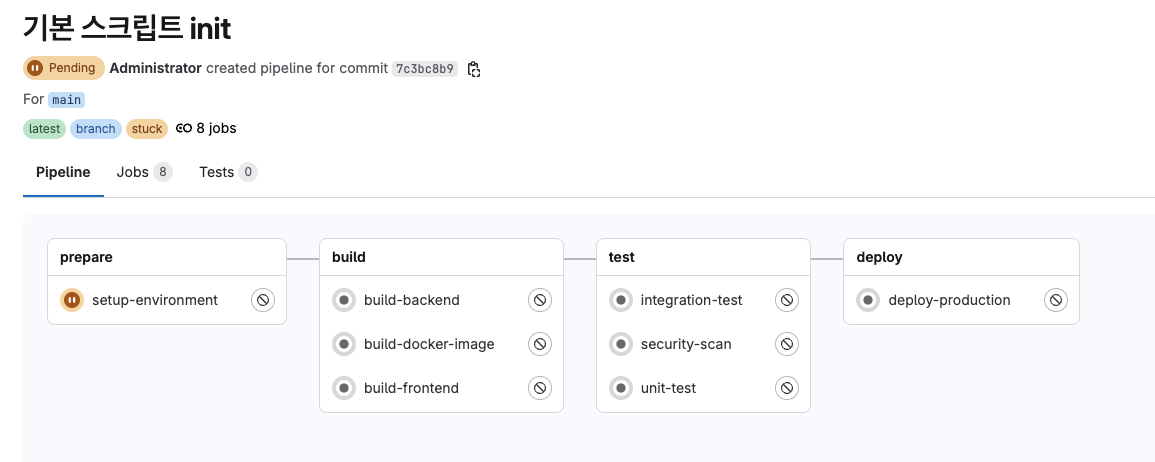Click the setup-environment pending status icon
This screenshot has height=462, width=1155.
[72, 300]
